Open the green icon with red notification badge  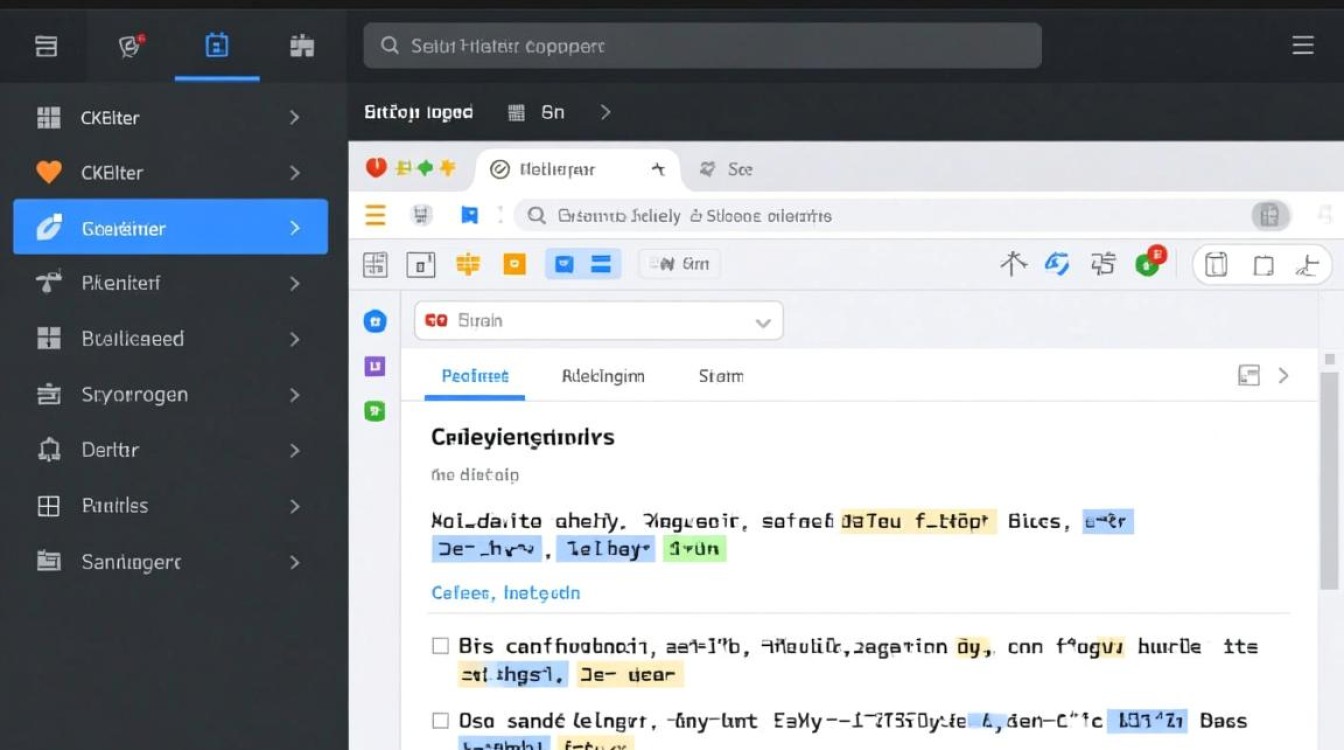coord(1149,263)
